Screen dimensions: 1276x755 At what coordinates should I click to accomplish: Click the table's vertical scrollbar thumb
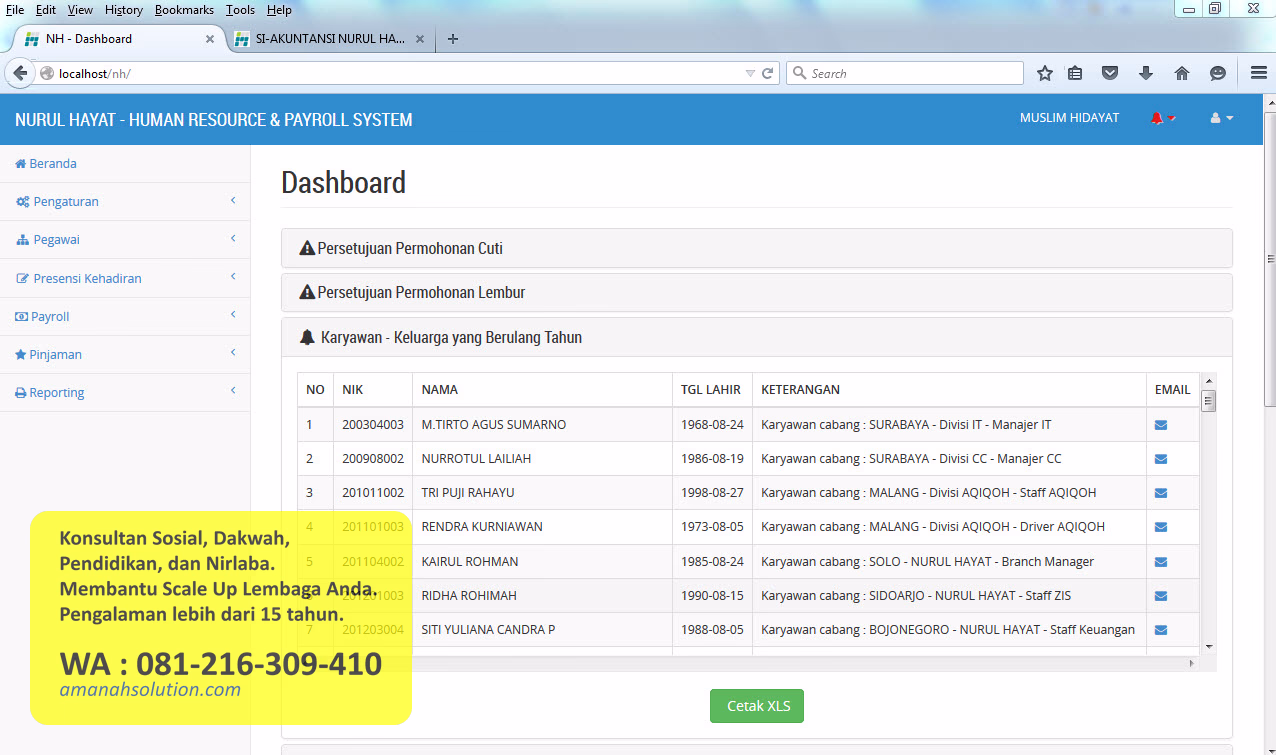pyautogui.click(x=1208, y=401)
